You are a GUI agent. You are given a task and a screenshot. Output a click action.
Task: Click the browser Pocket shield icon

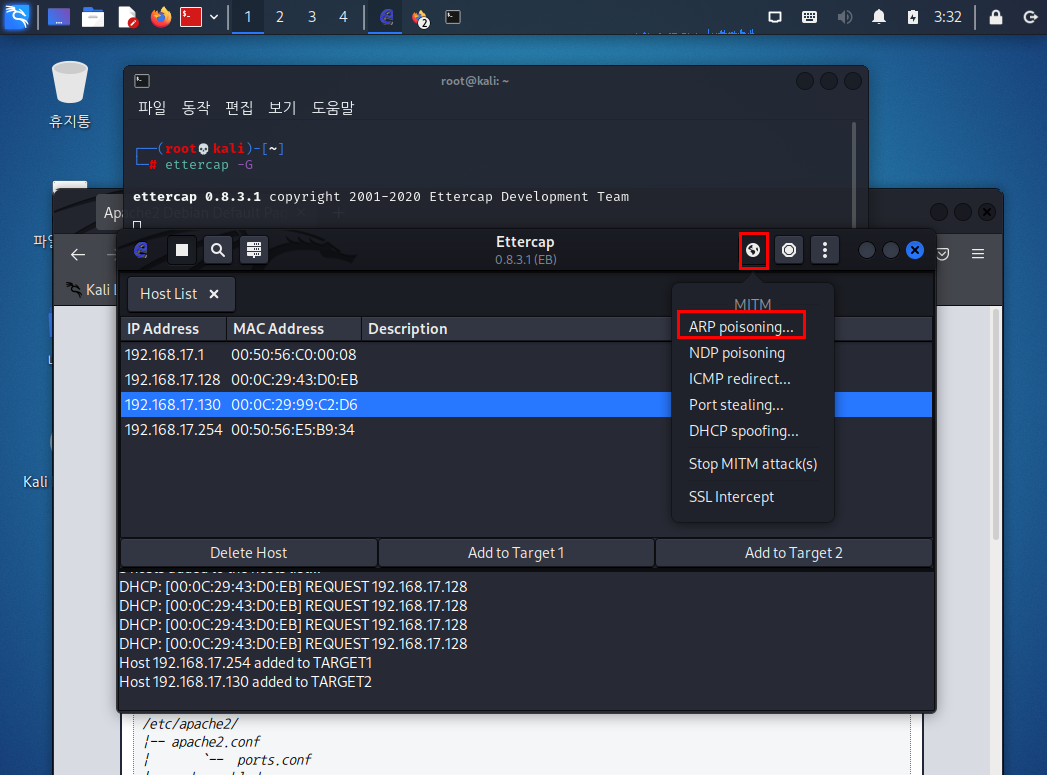pyautogui.click(x=943, y=254)
